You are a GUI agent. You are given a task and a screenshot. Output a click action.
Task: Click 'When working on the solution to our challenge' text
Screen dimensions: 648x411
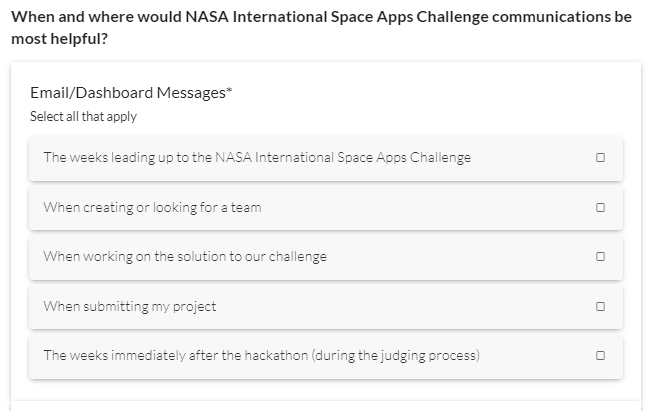[x=185, y=257]
